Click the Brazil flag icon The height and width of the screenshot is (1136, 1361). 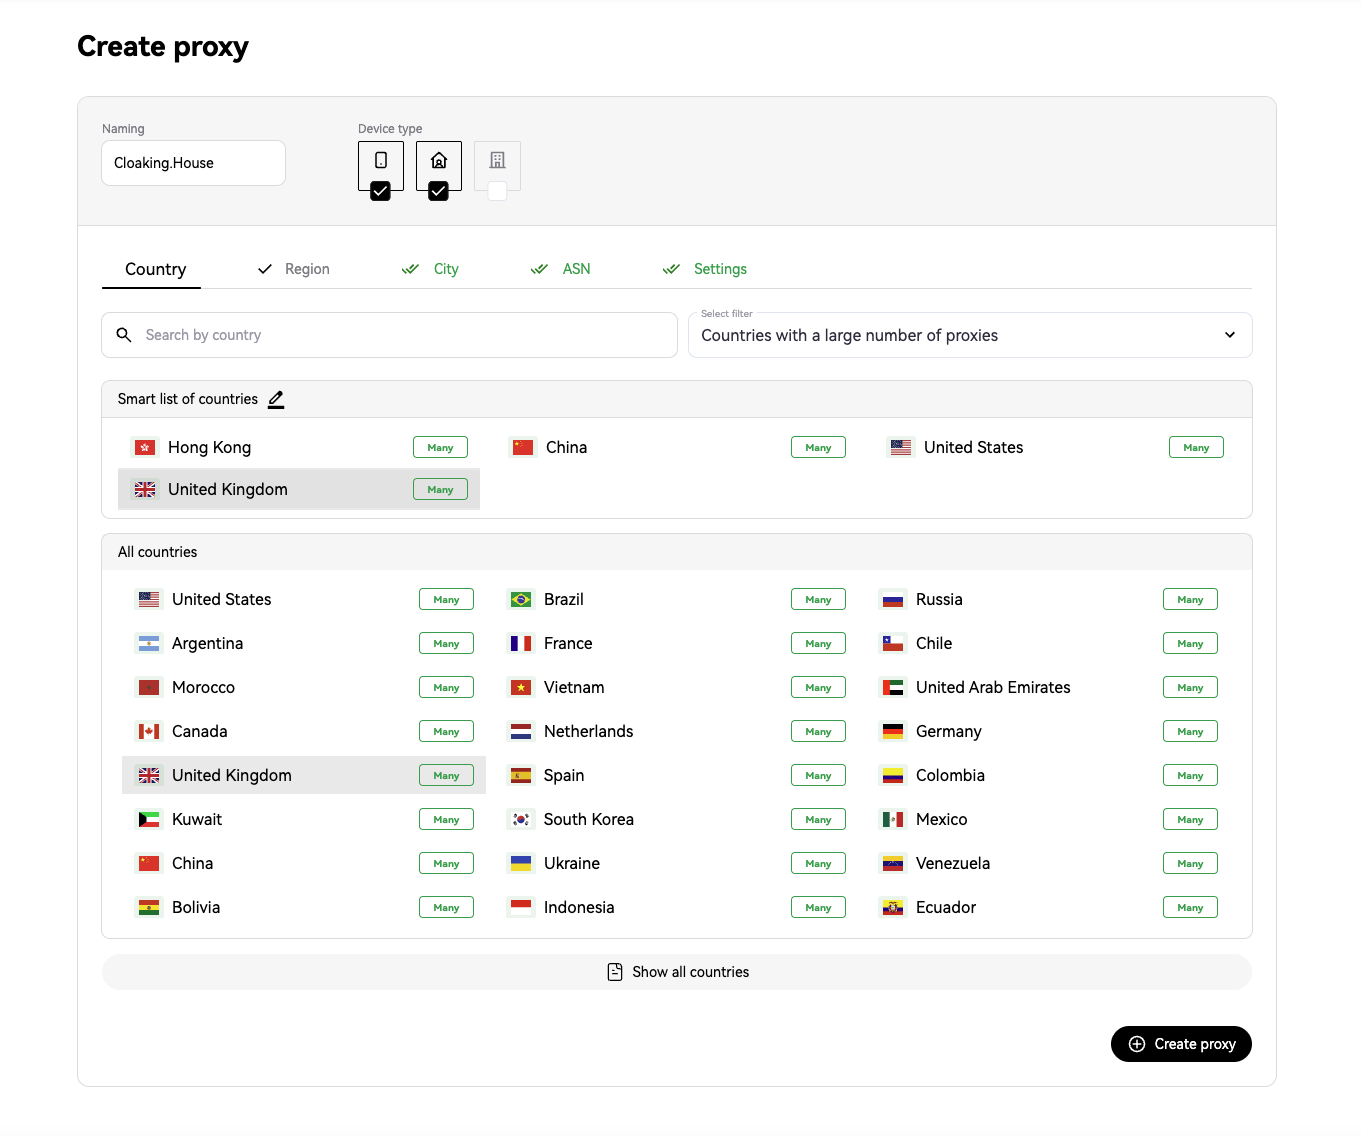click(521, 599)
